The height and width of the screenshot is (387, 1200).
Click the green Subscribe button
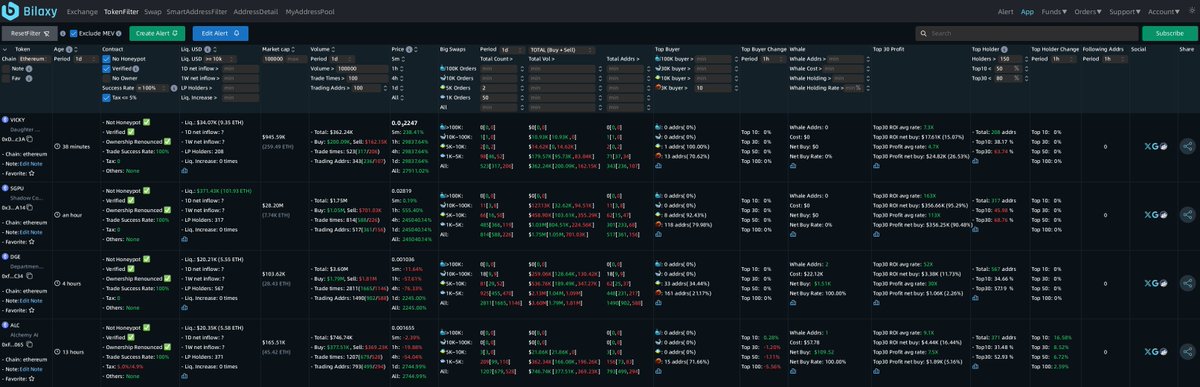(x=1169, y=33)
